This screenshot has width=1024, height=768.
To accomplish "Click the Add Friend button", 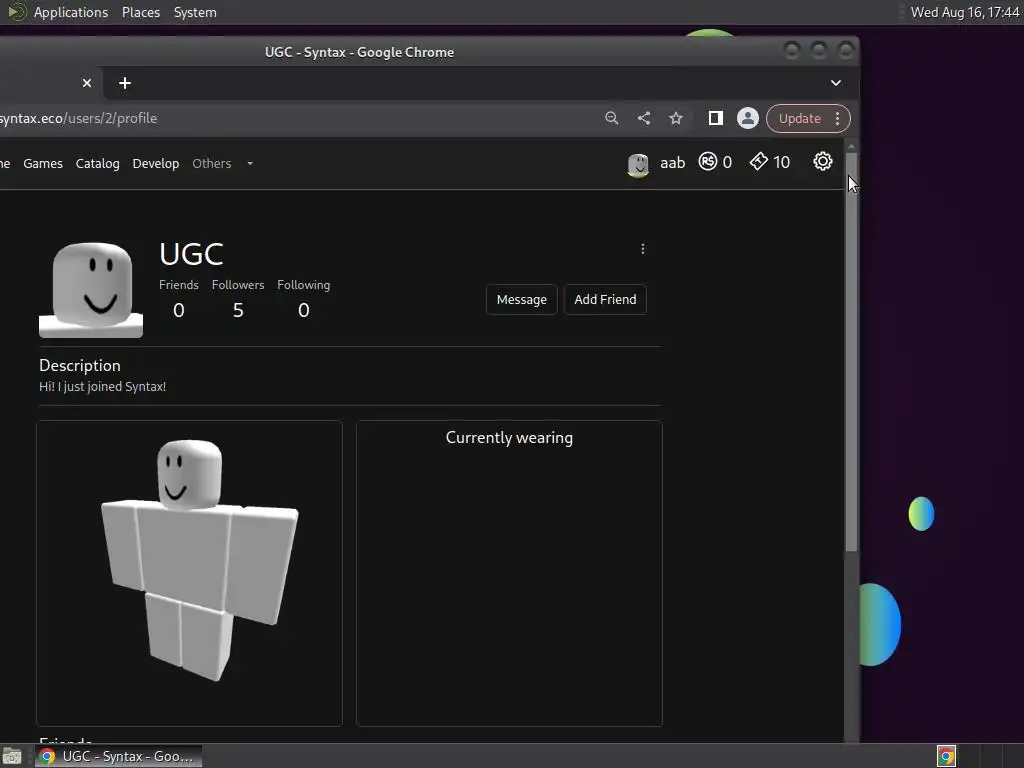I will click(x=605, y=299).
